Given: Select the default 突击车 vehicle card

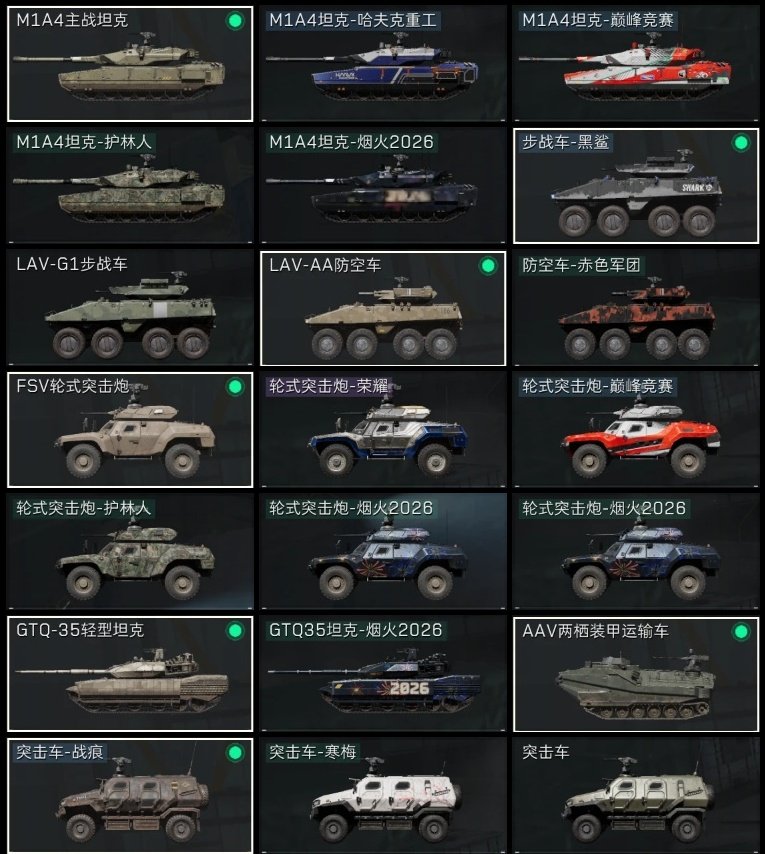Looking at the screenshot, I should (636, 796).
